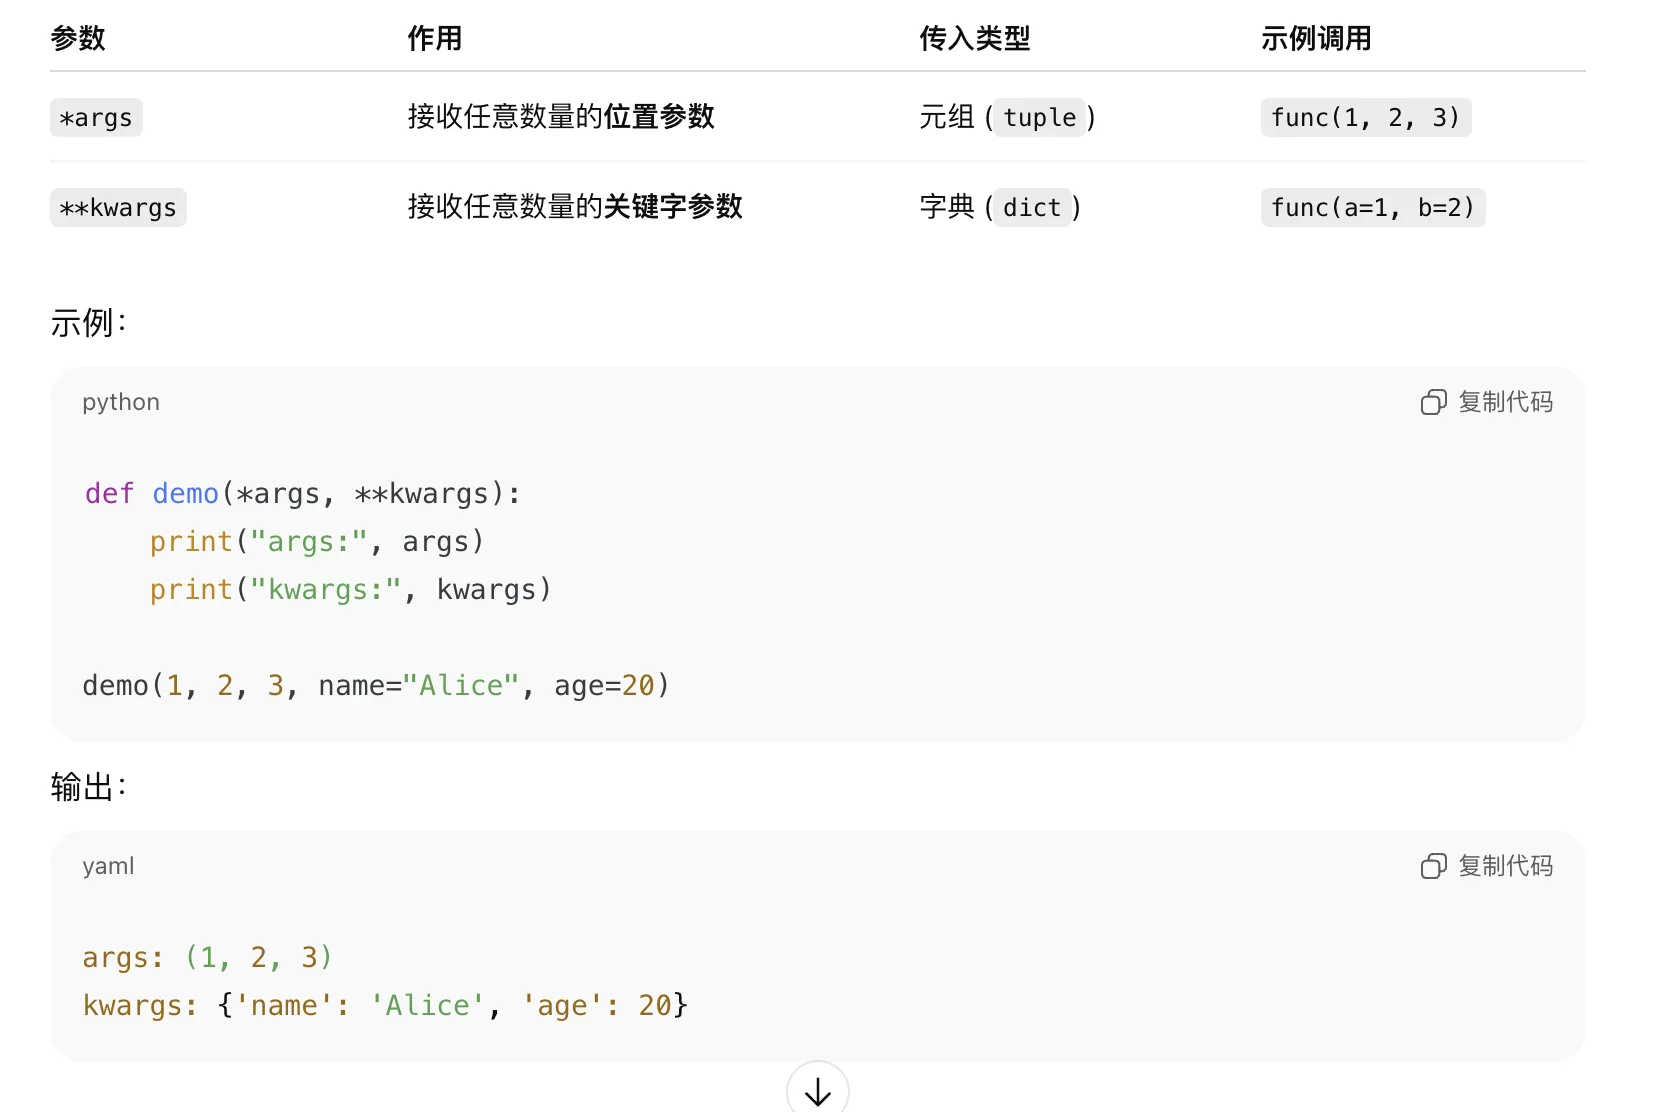Select the tuple inline code tag
The image size is (1664, 1112).
pyautogui.click(x=1040, y=118)
